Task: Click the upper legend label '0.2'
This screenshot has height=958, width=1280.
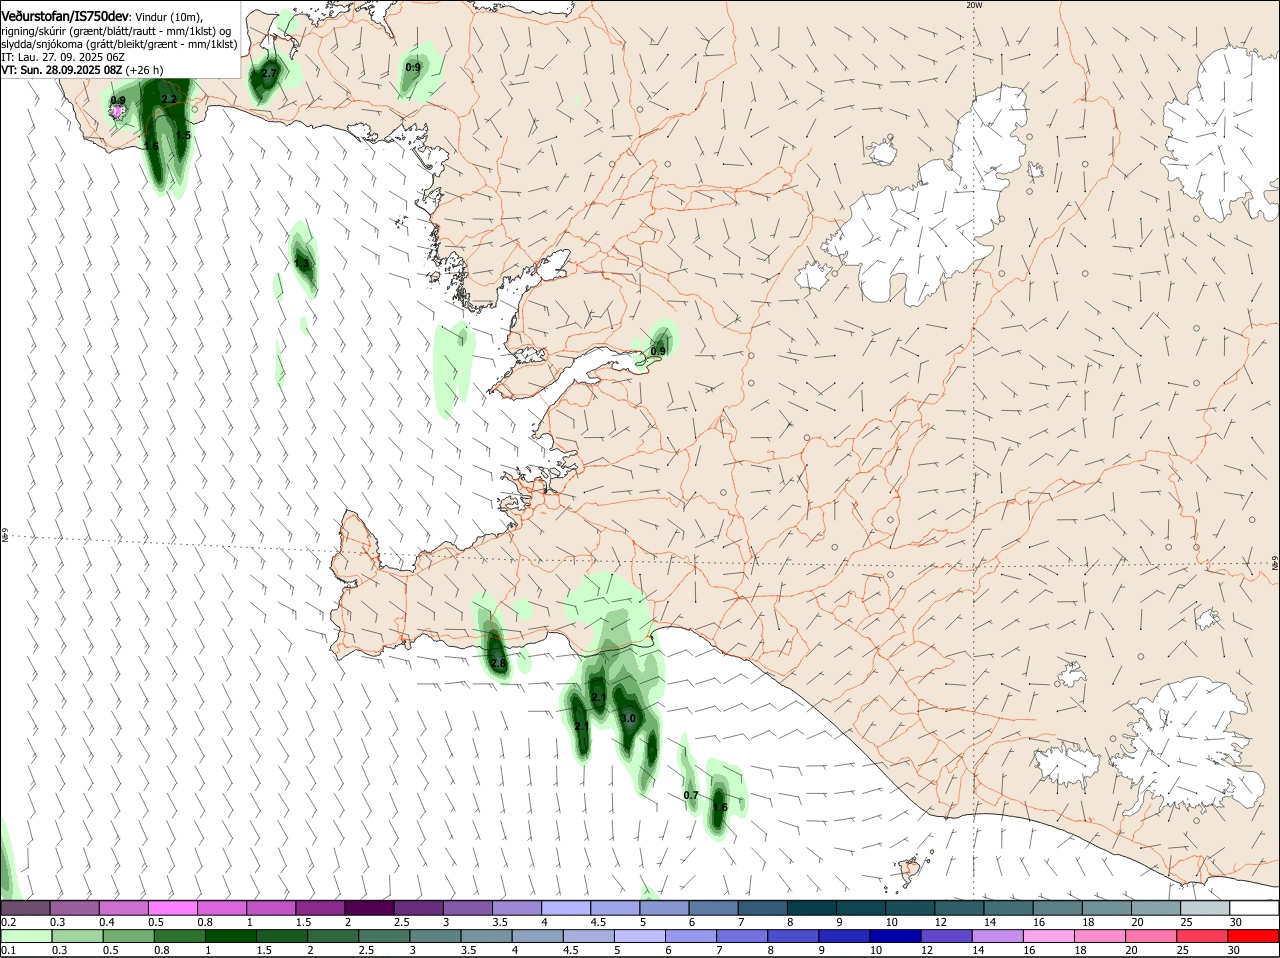Action: tap(8, 922)
